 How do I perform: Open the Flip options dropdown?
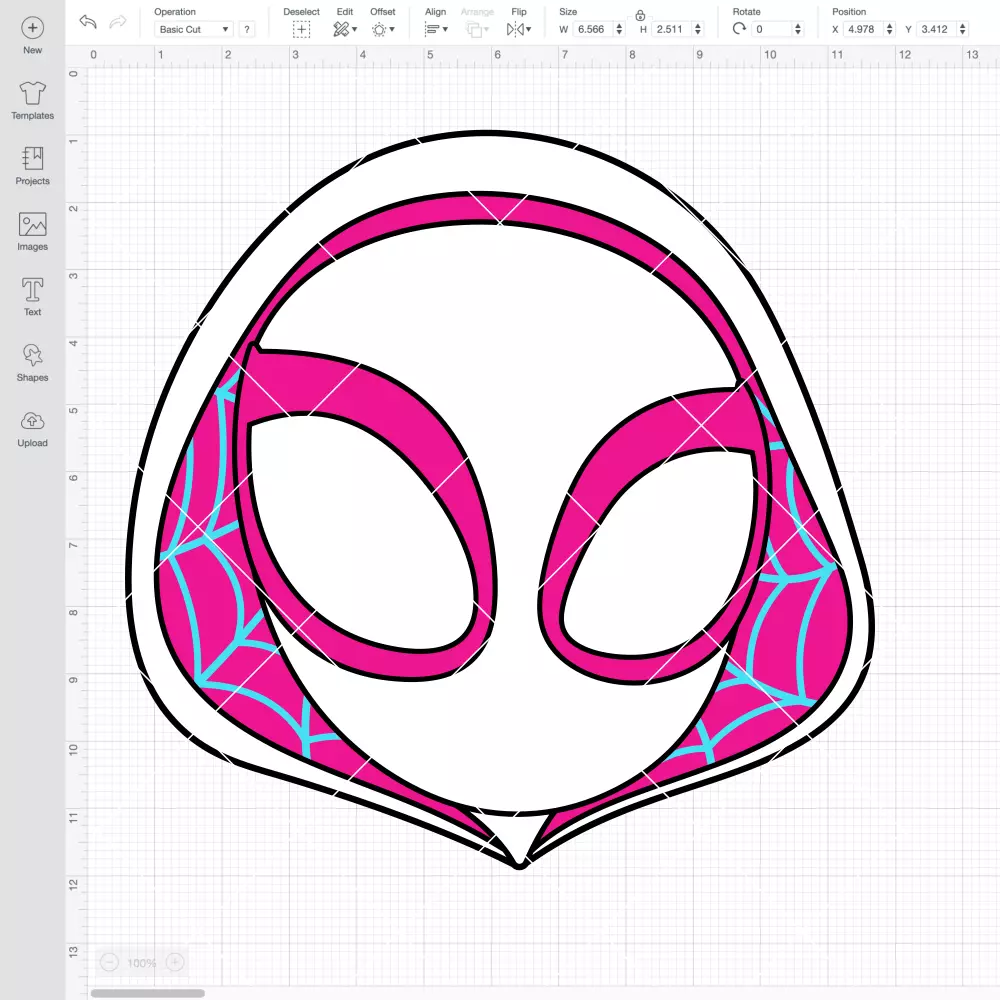[x=519, y=29]
